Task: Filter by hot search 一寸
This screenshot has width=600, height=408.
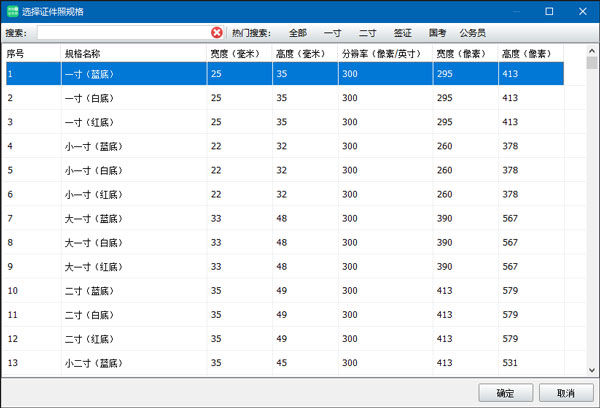Action: coord(332,33)
